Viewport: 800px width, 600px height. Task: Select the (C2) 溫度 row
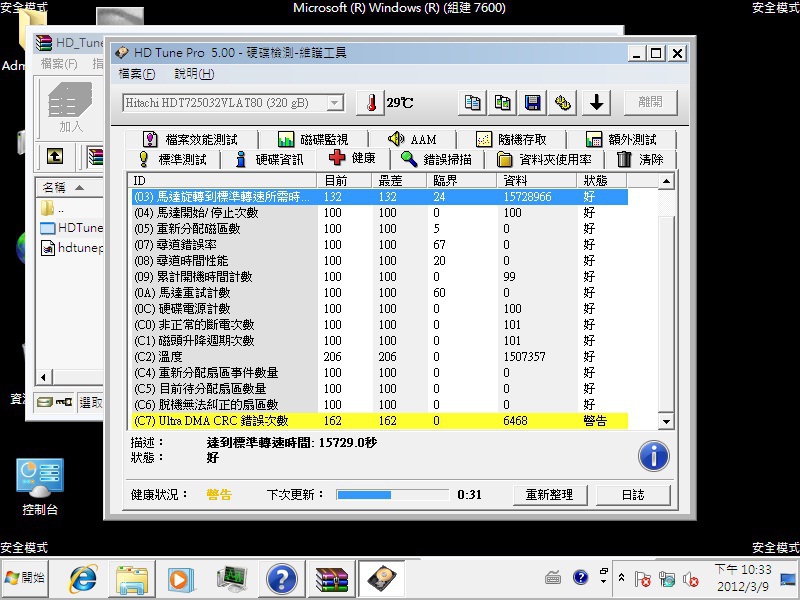[380, 357]
